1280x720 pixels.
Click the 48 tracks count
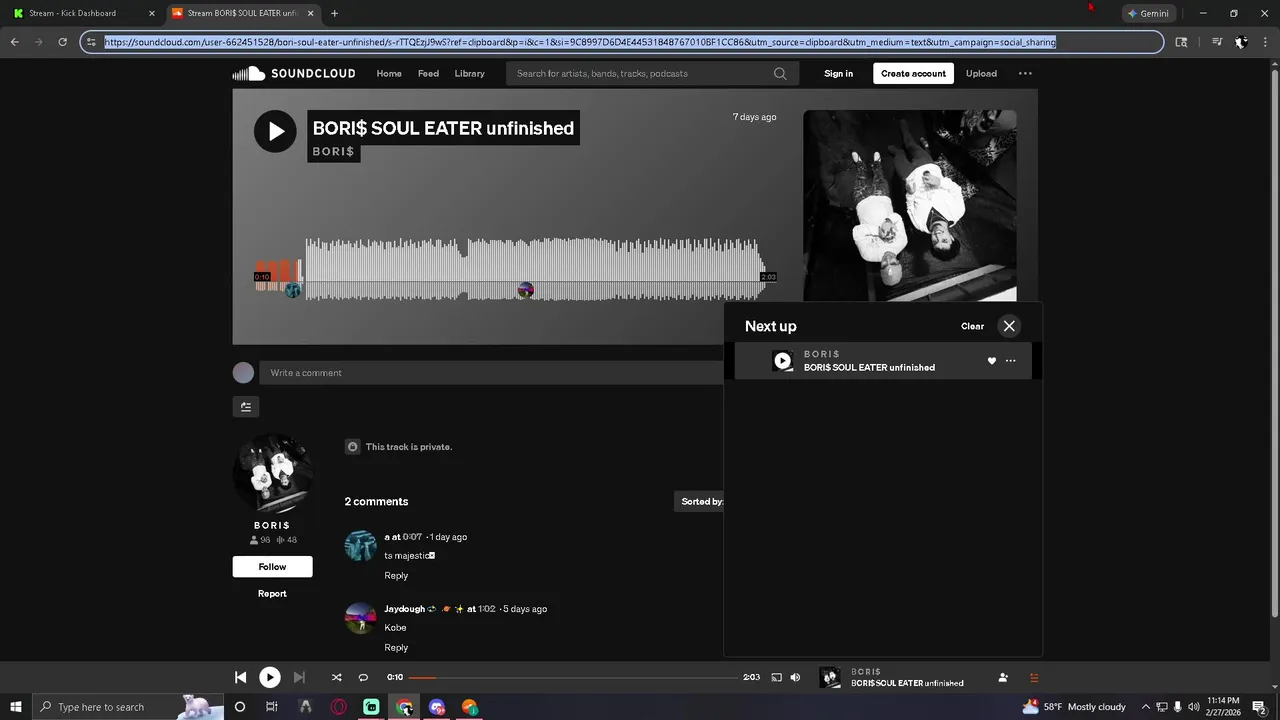(286, 540)
